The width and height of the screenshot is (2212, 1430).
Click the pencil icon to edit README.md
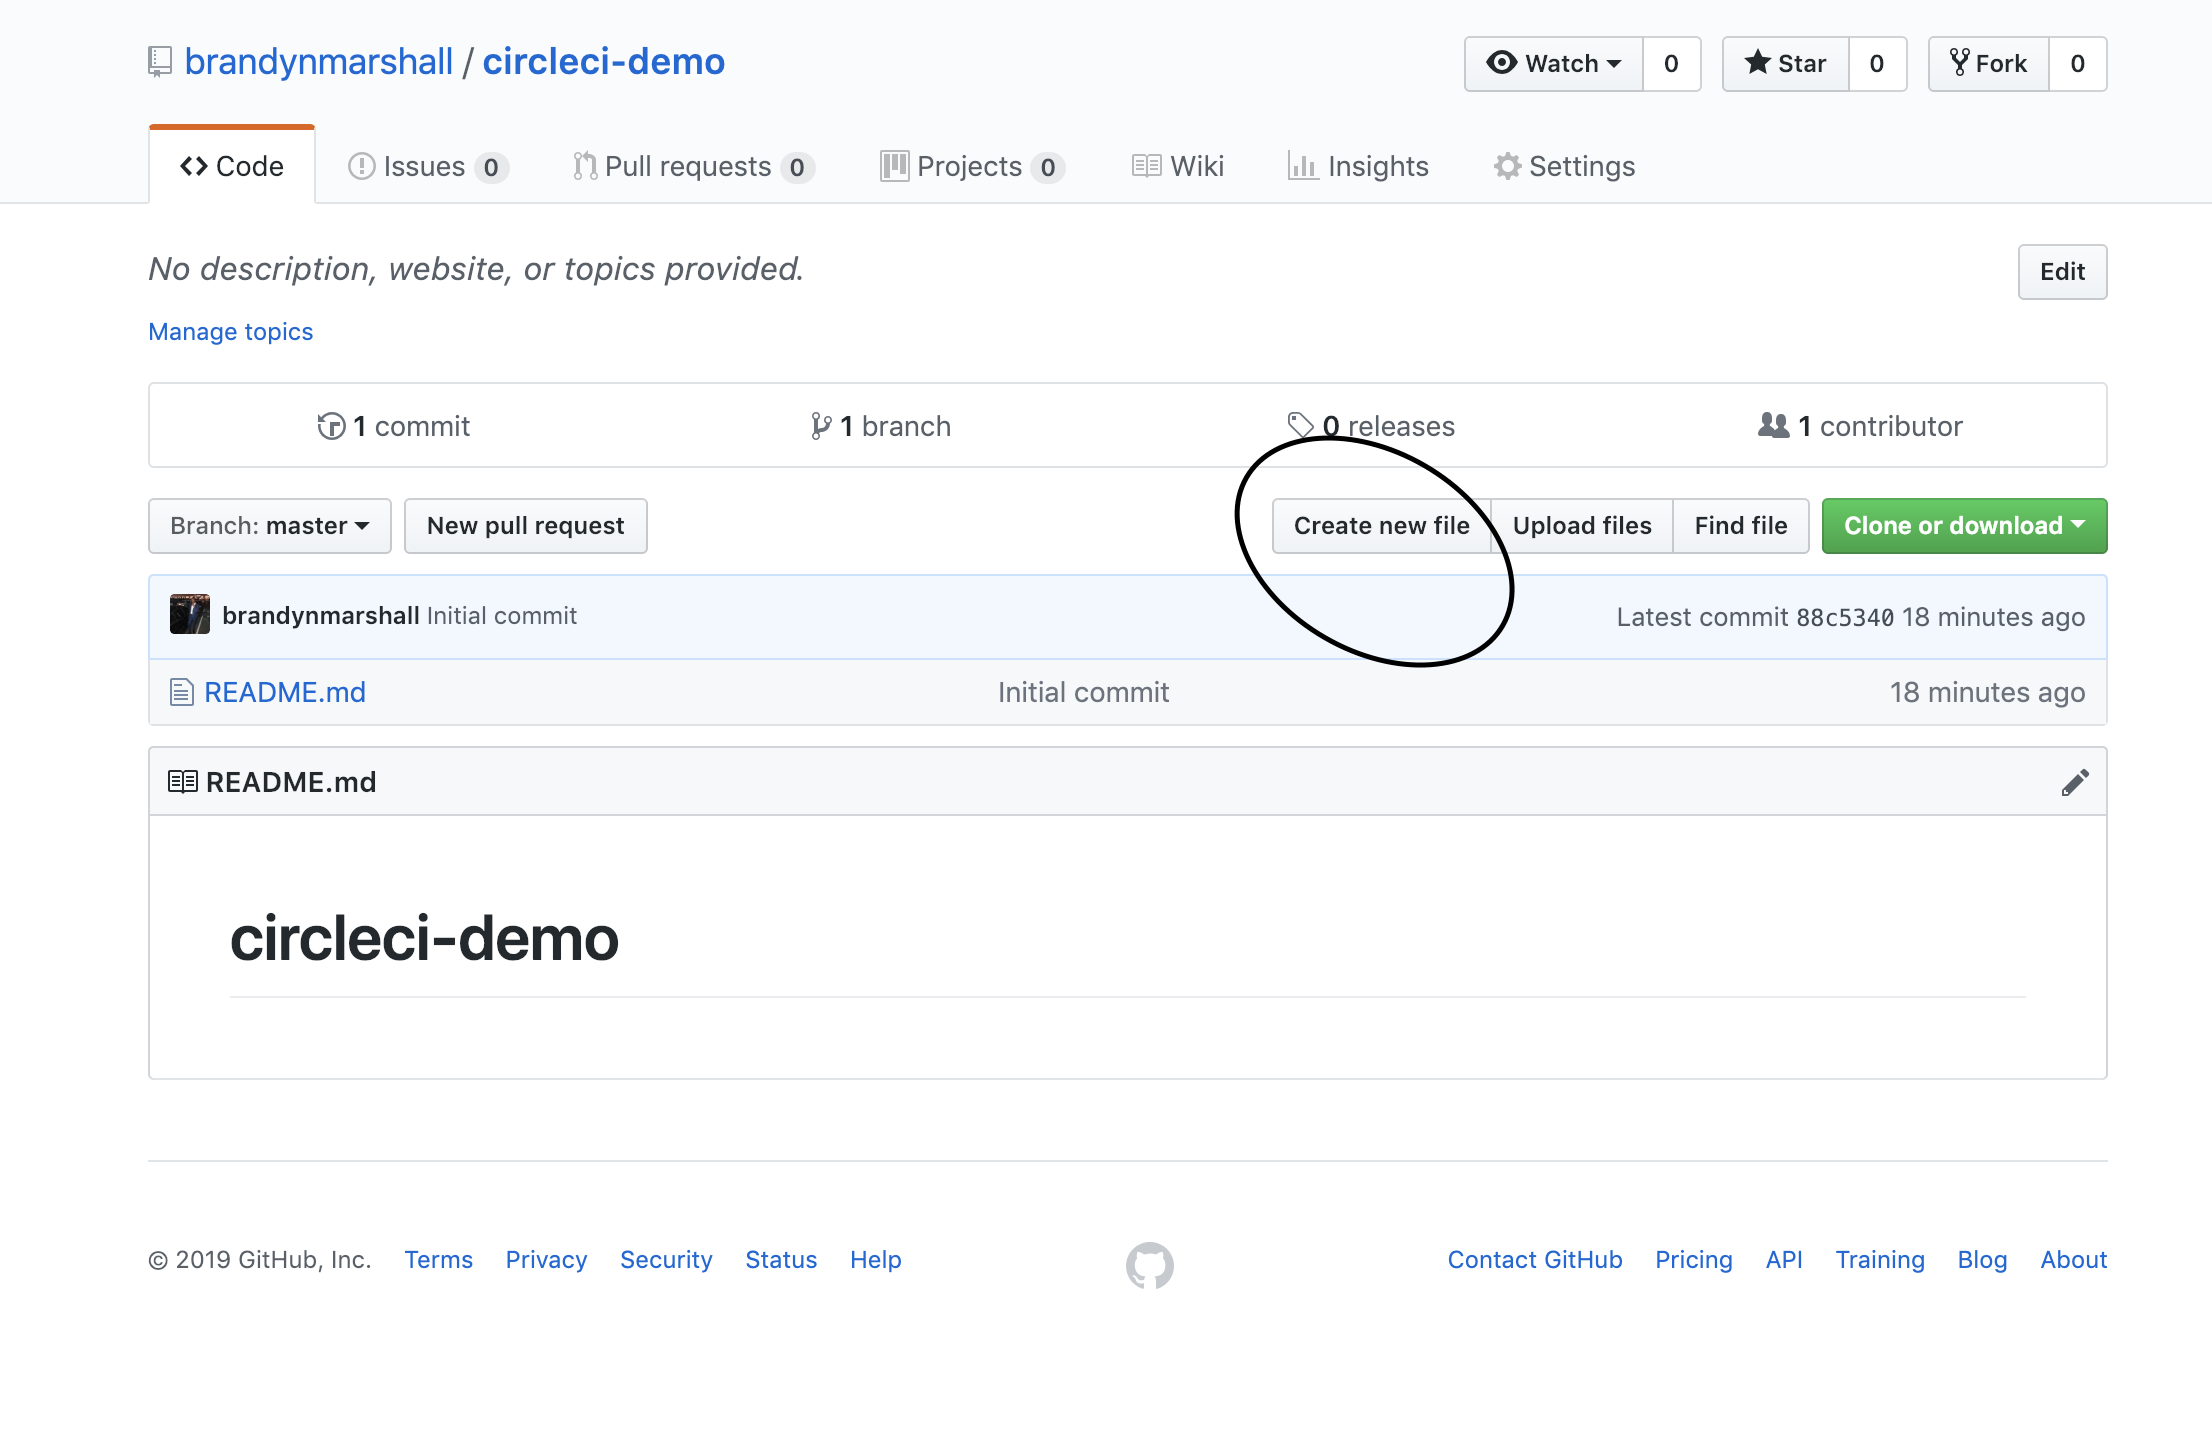(x=2075, y=782)
